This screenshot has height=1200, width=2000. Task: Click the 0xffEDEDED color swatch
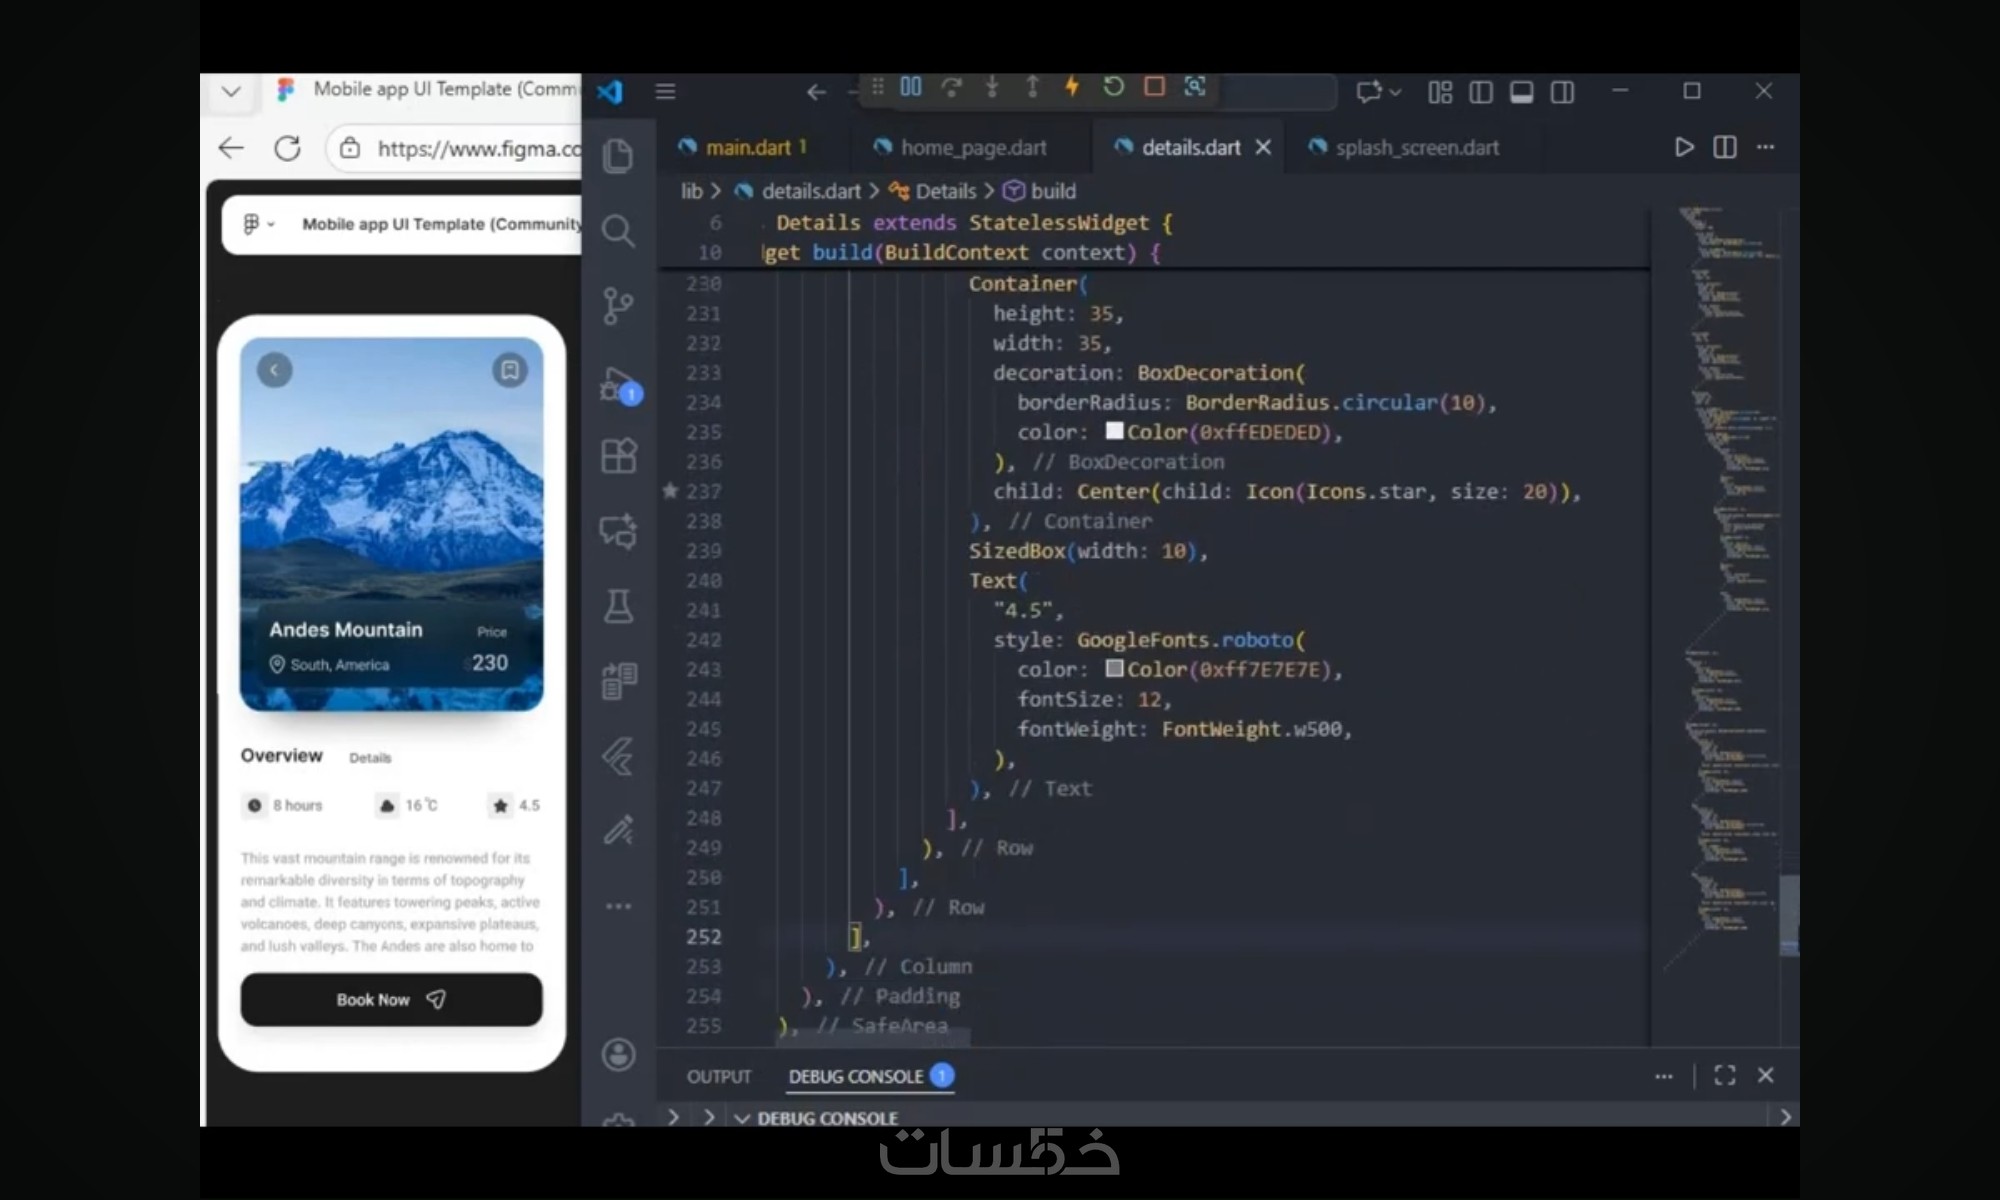pyautogui.click(x=1114, y=431)
